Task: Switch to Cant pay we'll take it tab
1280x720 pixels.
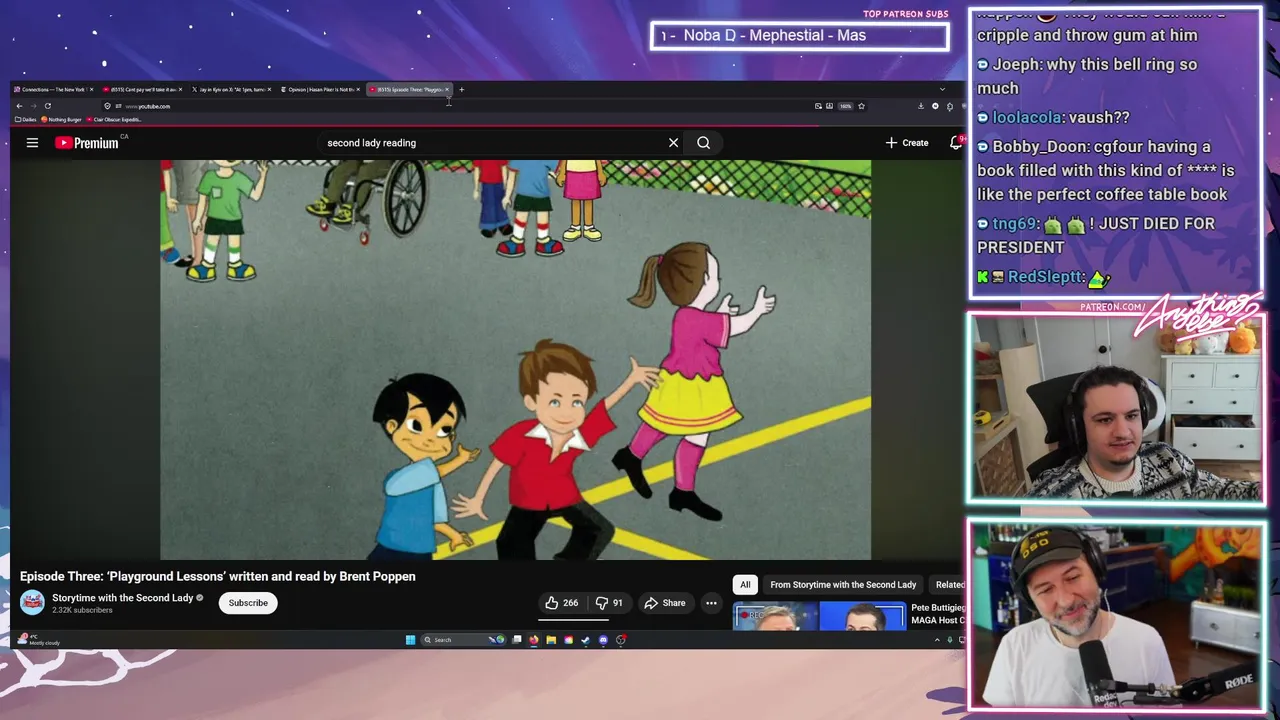Action: pyautogui.click(x=140, y=90)
